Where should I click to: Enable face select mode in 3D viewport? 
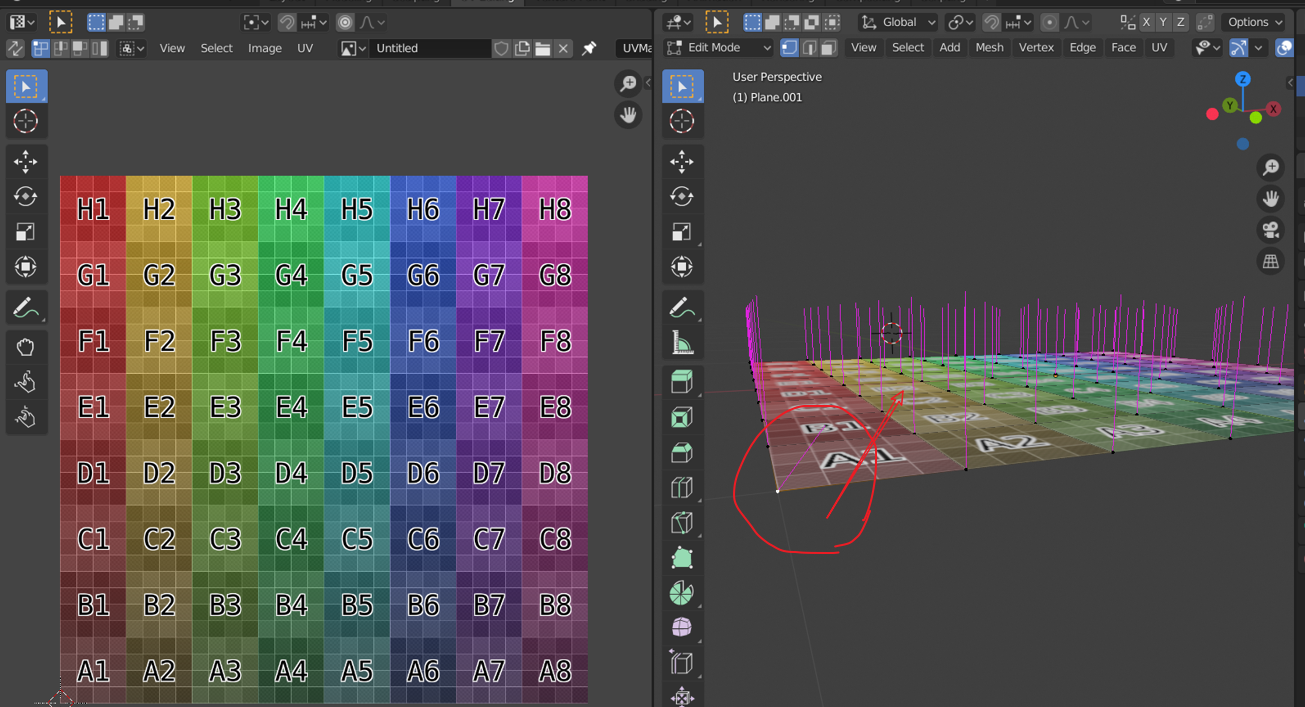pos(828,48)
